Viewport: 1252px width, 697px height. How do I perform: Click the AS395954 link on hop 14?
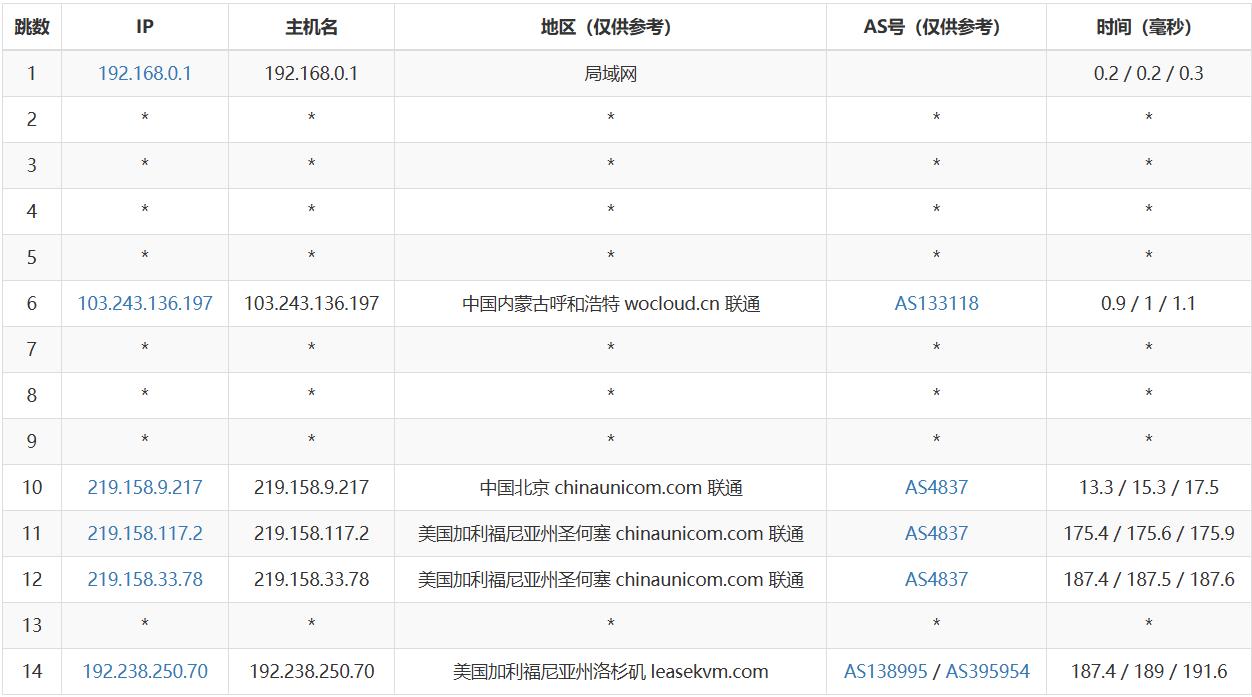pos(985,672)
